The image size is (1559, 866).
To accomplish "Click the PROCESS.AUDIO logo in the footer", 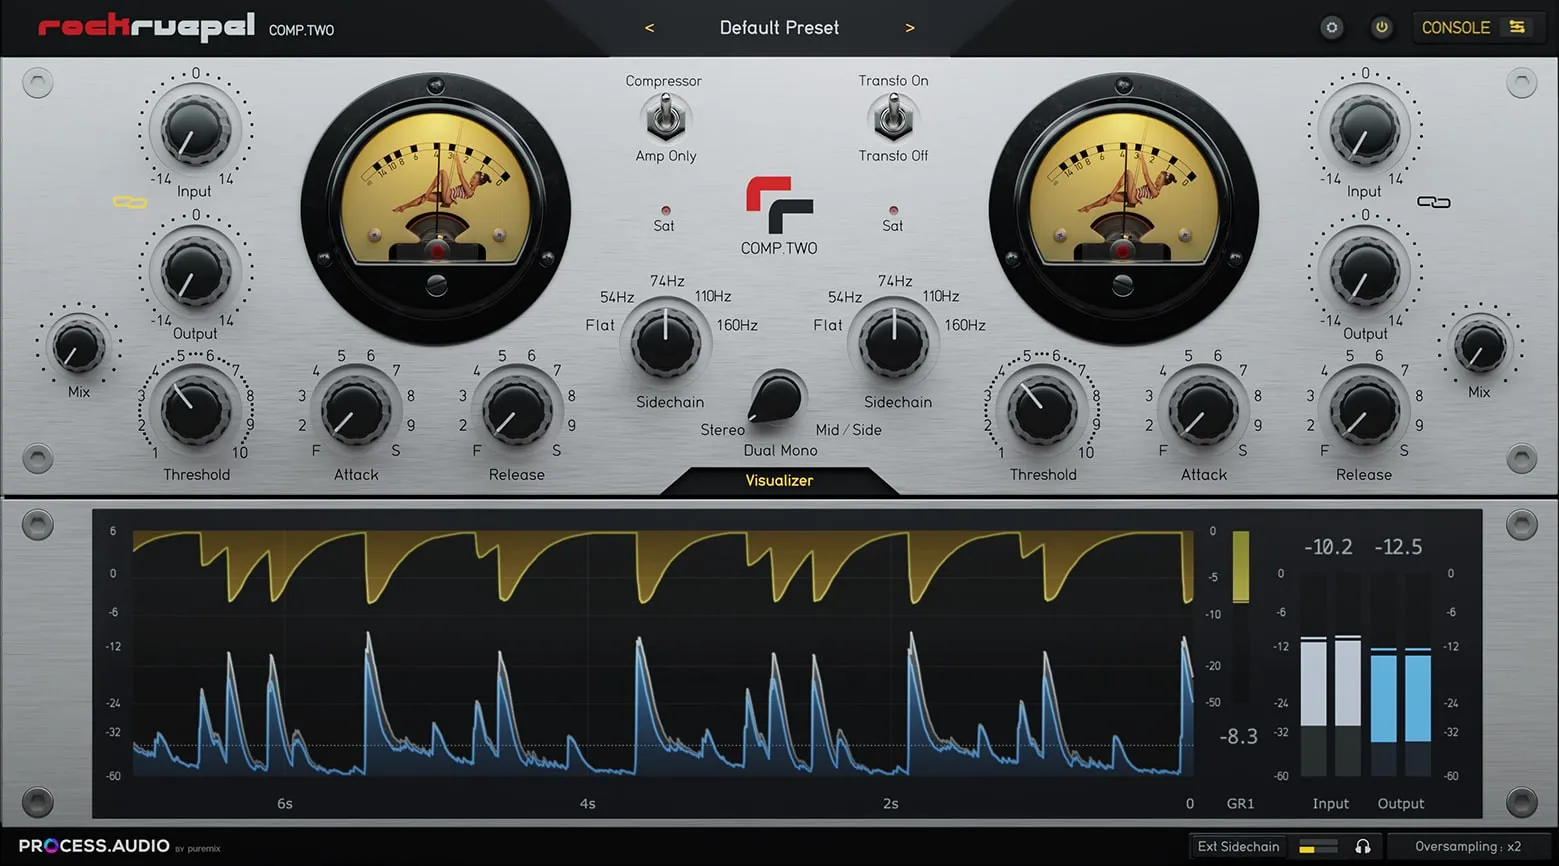I will click(x=94, y=846).
